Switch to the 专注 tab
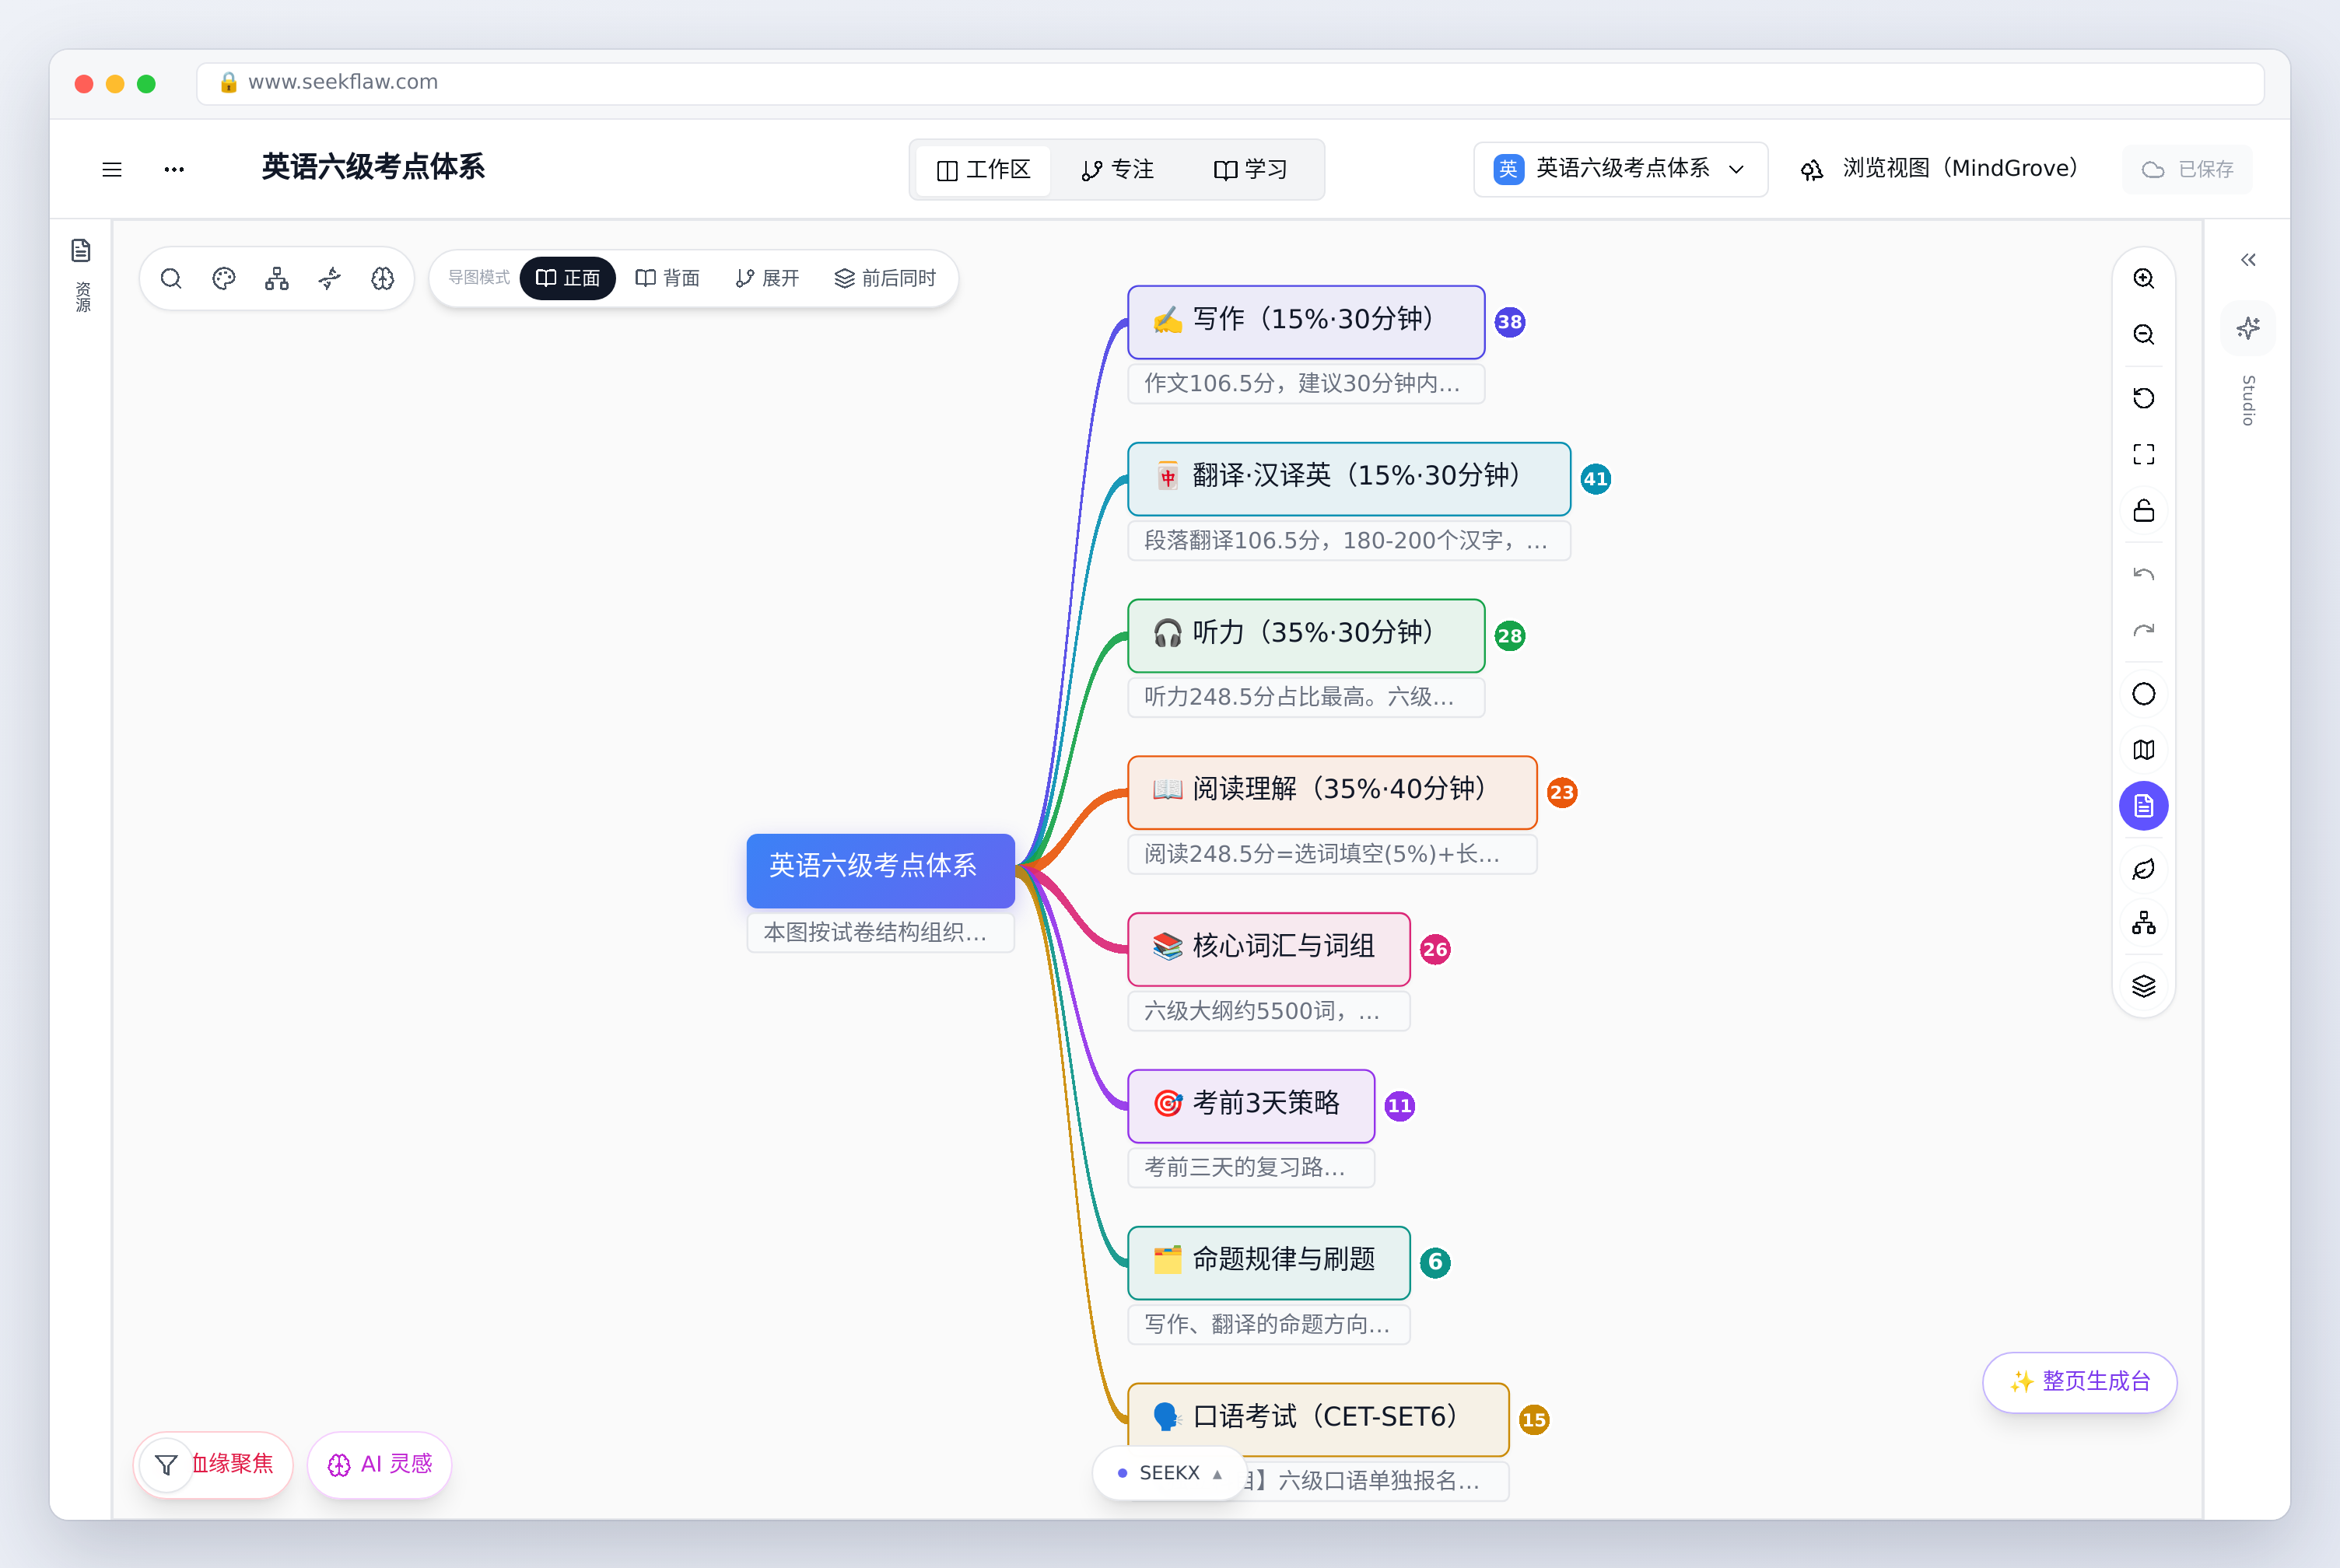2340x1568 pixels. 1118,170
